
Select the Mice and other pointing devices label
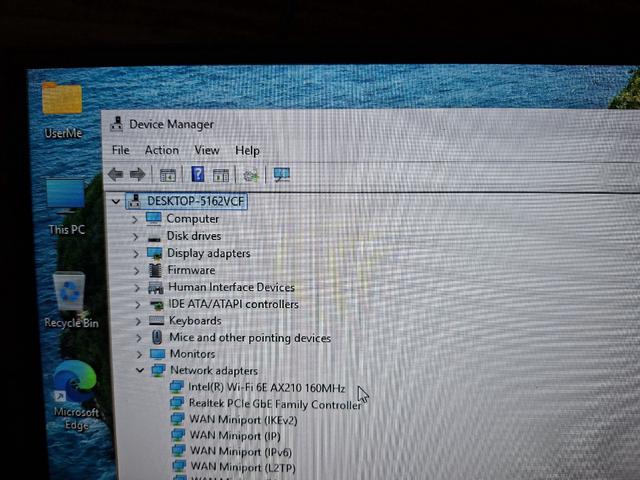point(250,338)
